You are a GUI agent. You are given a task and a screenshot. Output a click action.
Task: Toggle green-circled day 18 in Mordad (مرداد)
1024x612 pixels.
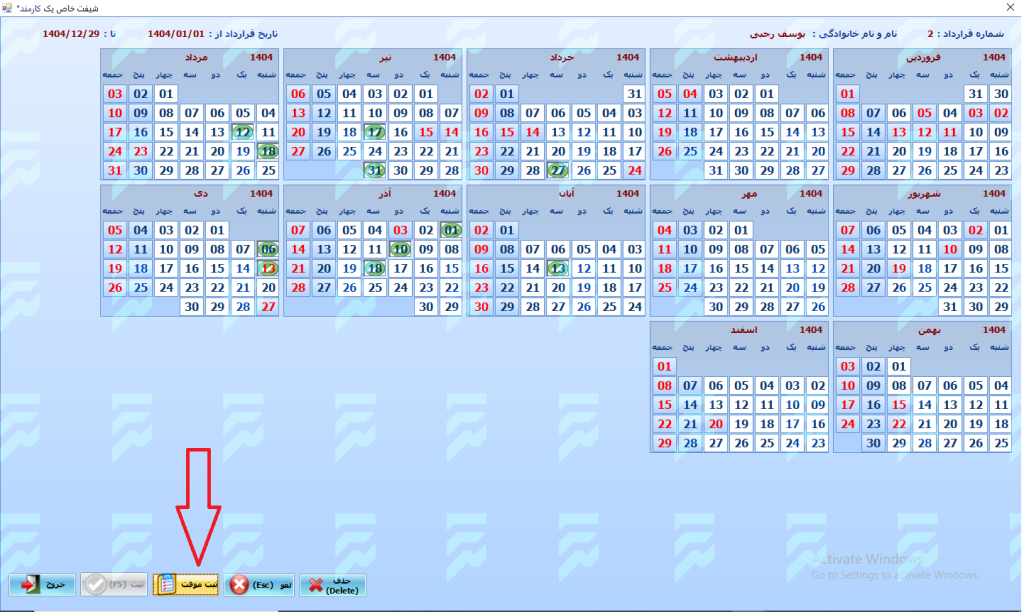click(x=268, y=151)
